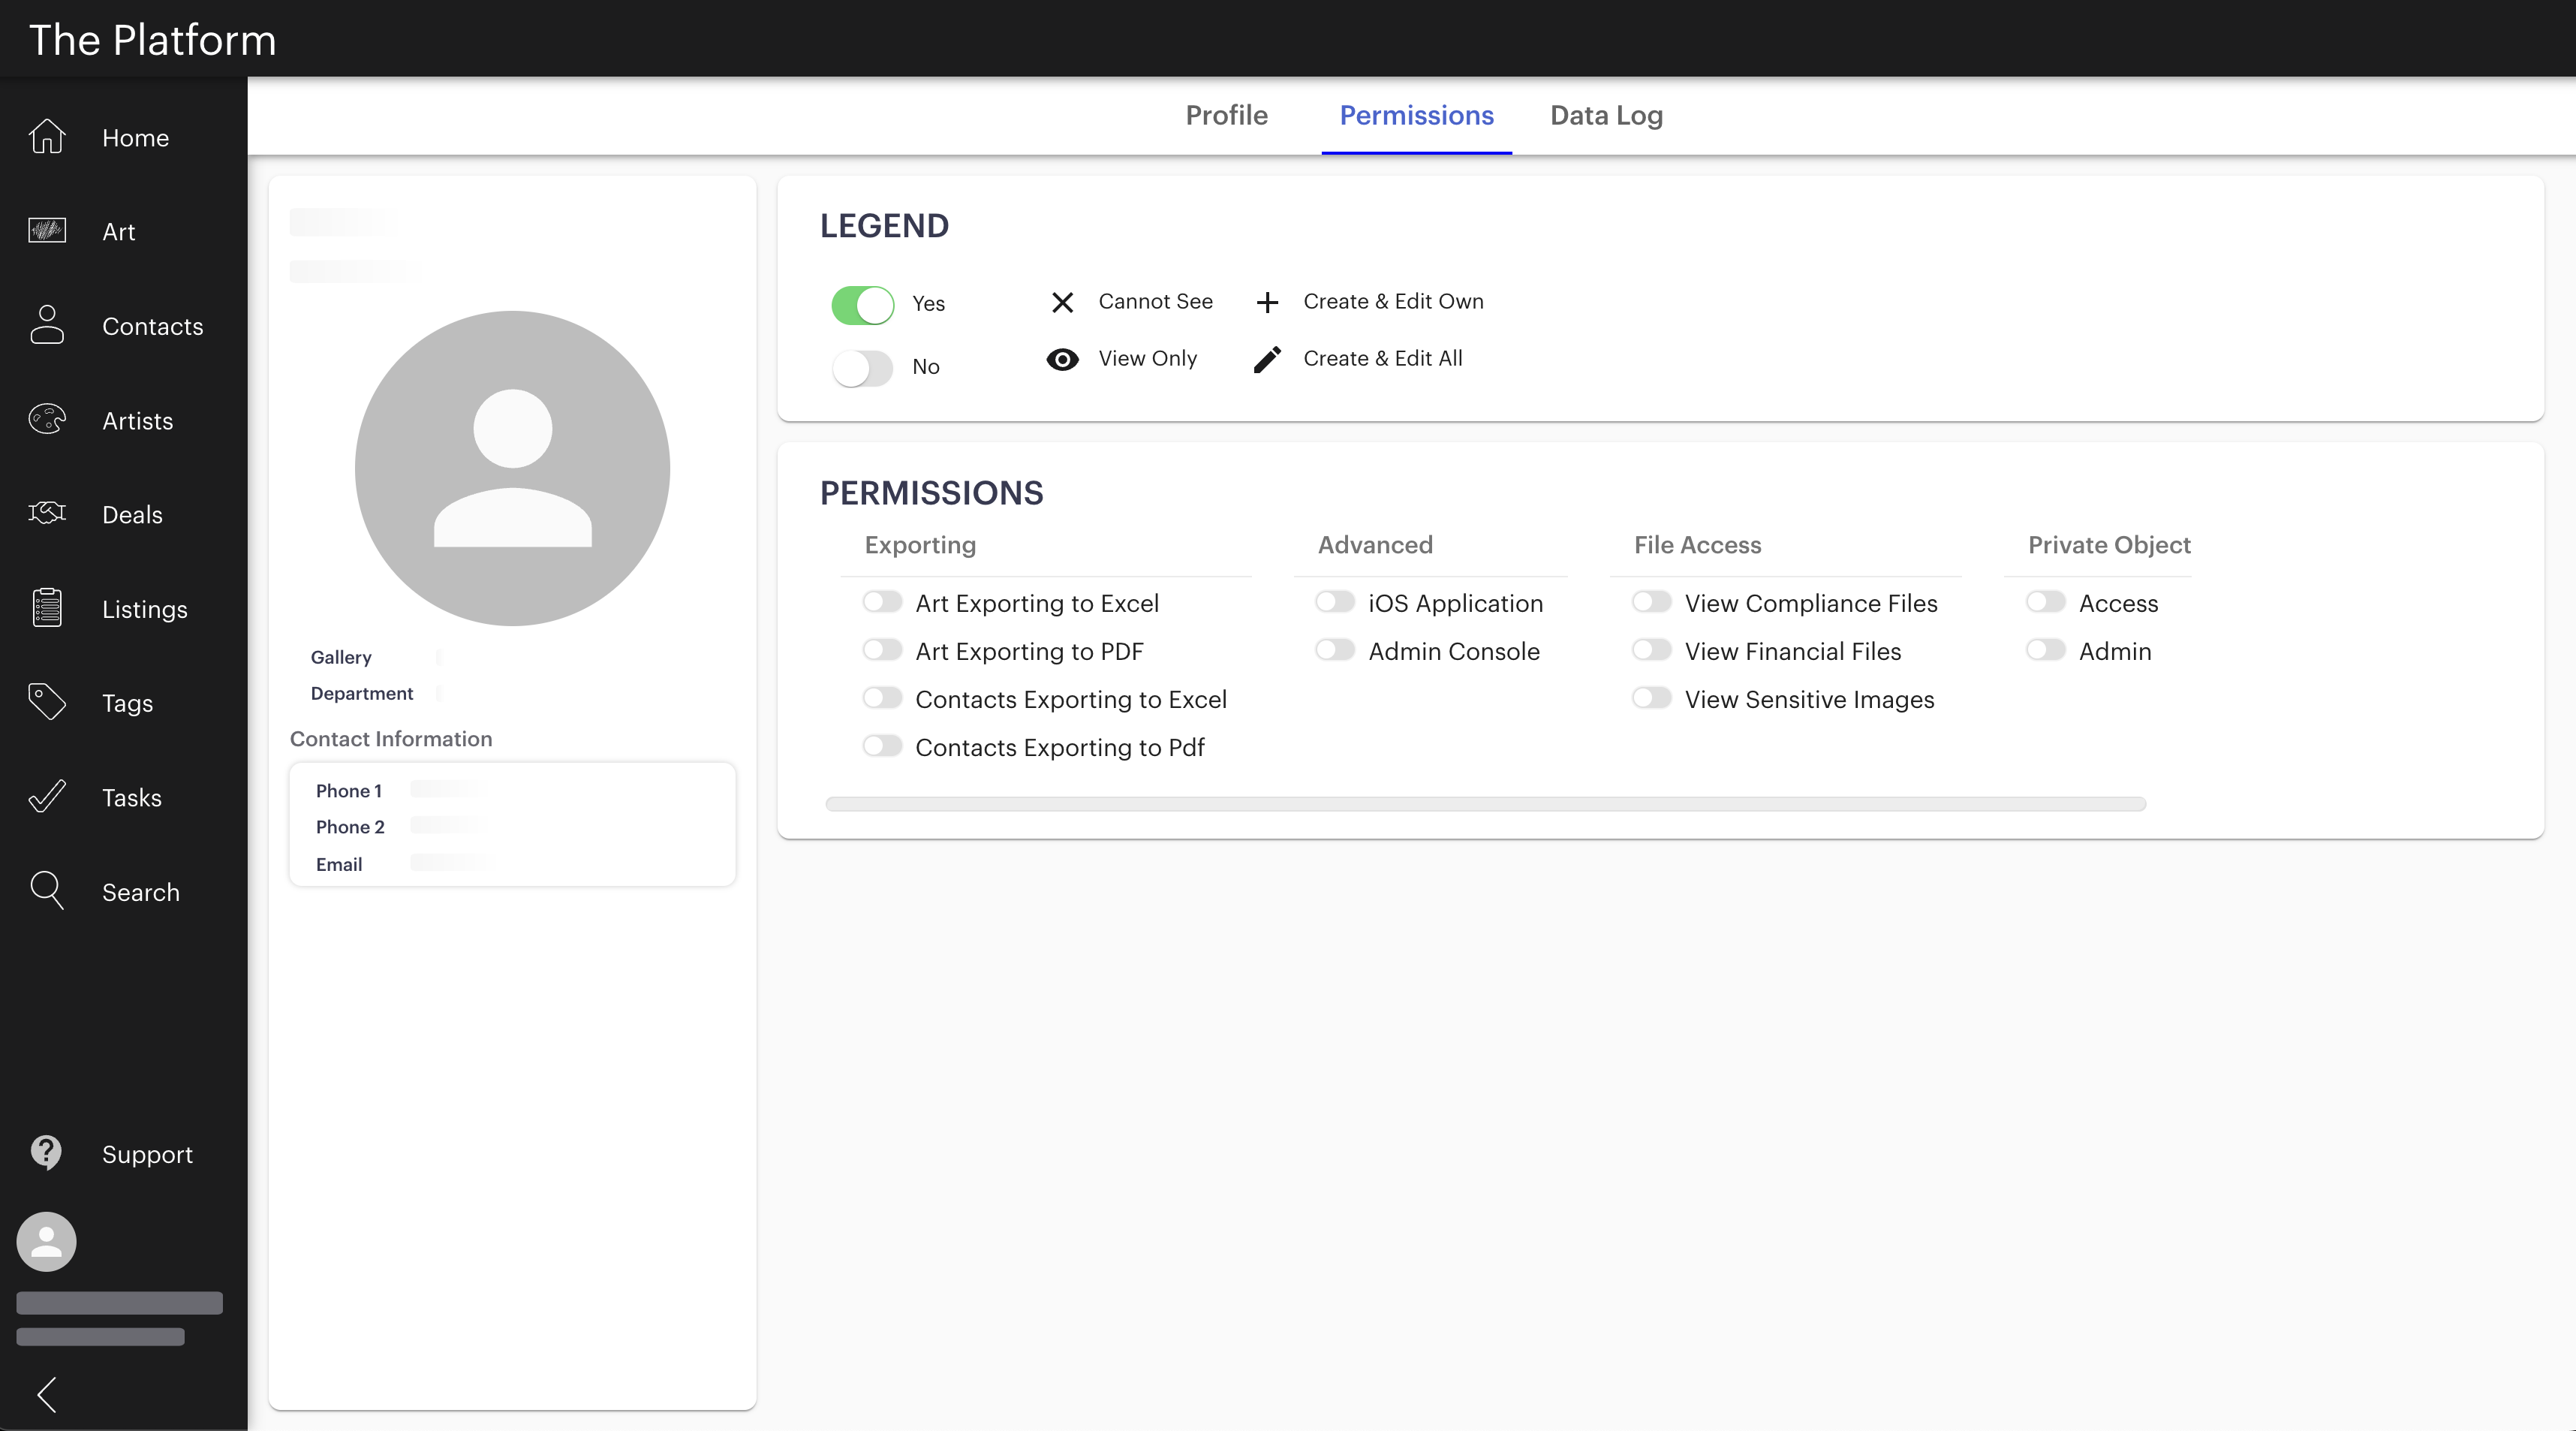This screenshot has height=1431, width=2576.
Task: Enable Art Exporting to PDF
Action: [x=882, y=650]
